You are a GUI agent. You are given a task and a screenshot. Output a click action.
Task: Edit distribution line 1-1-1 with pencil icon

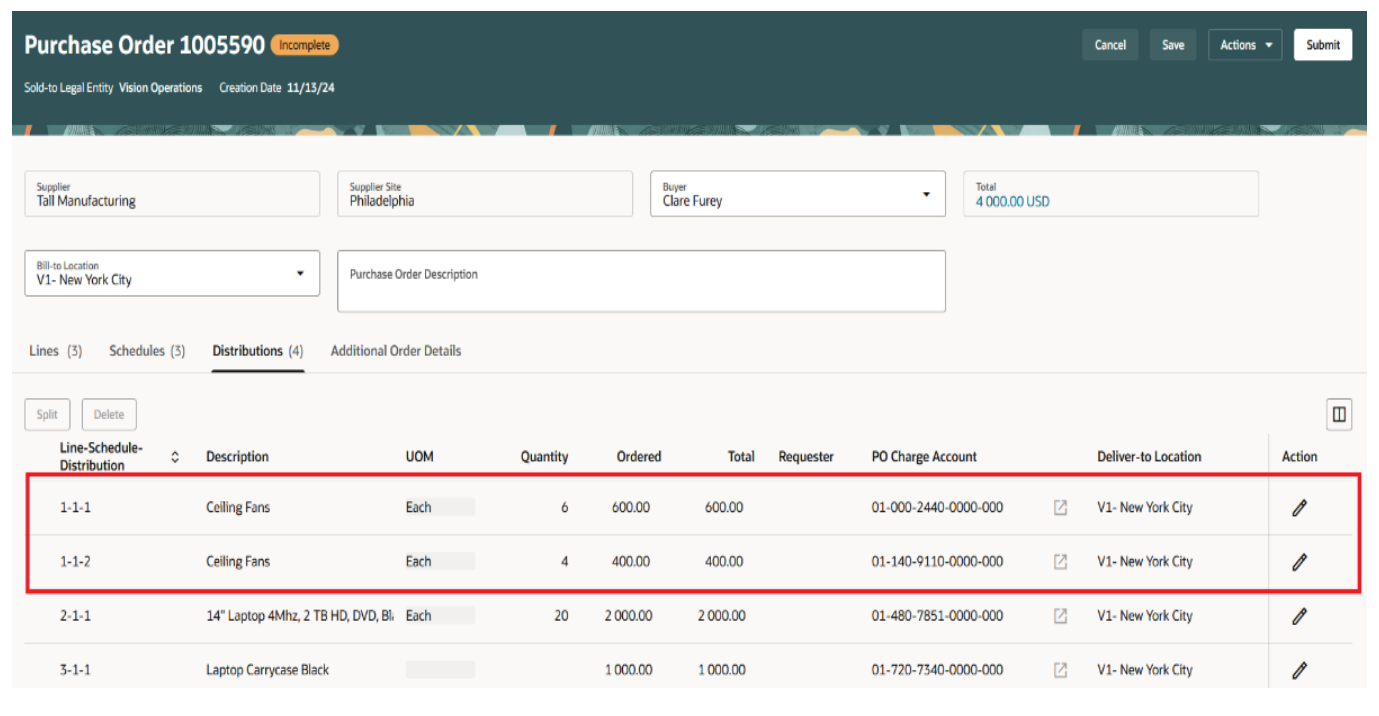[1298, 507]
